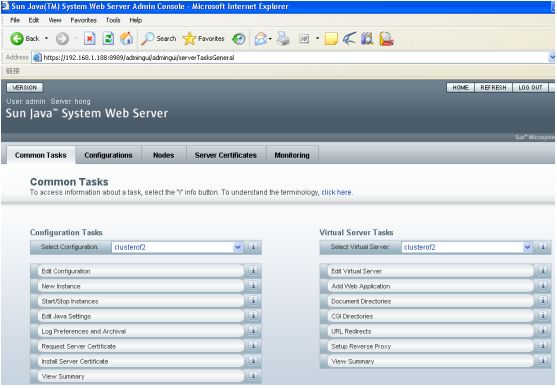Image resolution: width=557 pixels, height=388 pixels.
Task: Switch to the Monitoring tab
Action: (x=292, y=155)
